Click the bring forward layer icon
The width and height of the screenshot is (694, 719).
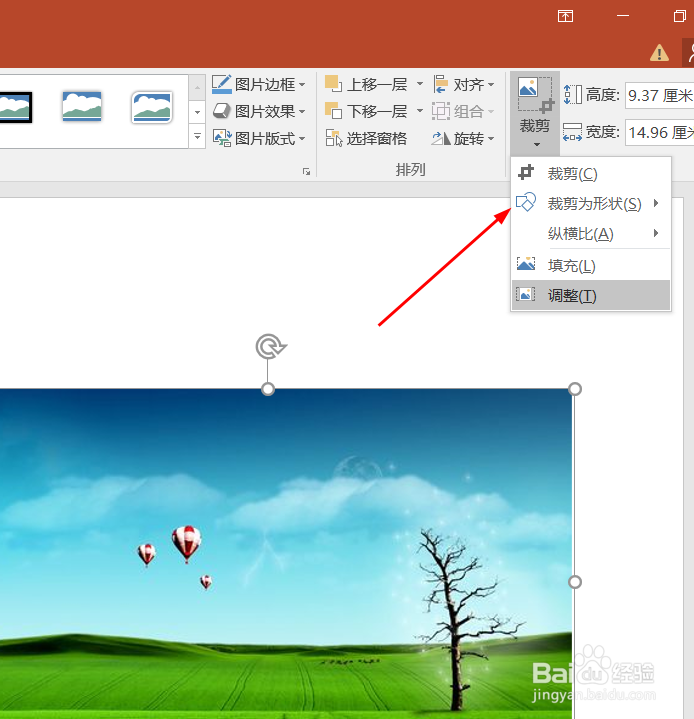click(x=333, y=84)
